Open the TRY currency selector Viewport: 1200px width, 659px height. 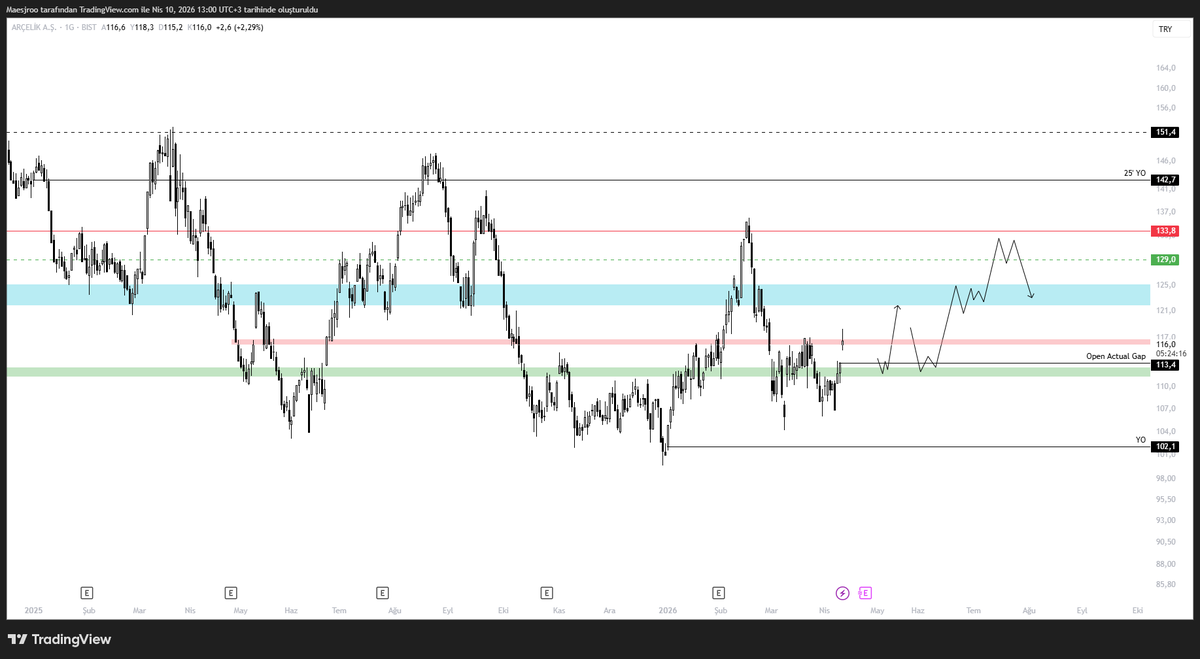pyautogui.click(x=1165, y=30)
